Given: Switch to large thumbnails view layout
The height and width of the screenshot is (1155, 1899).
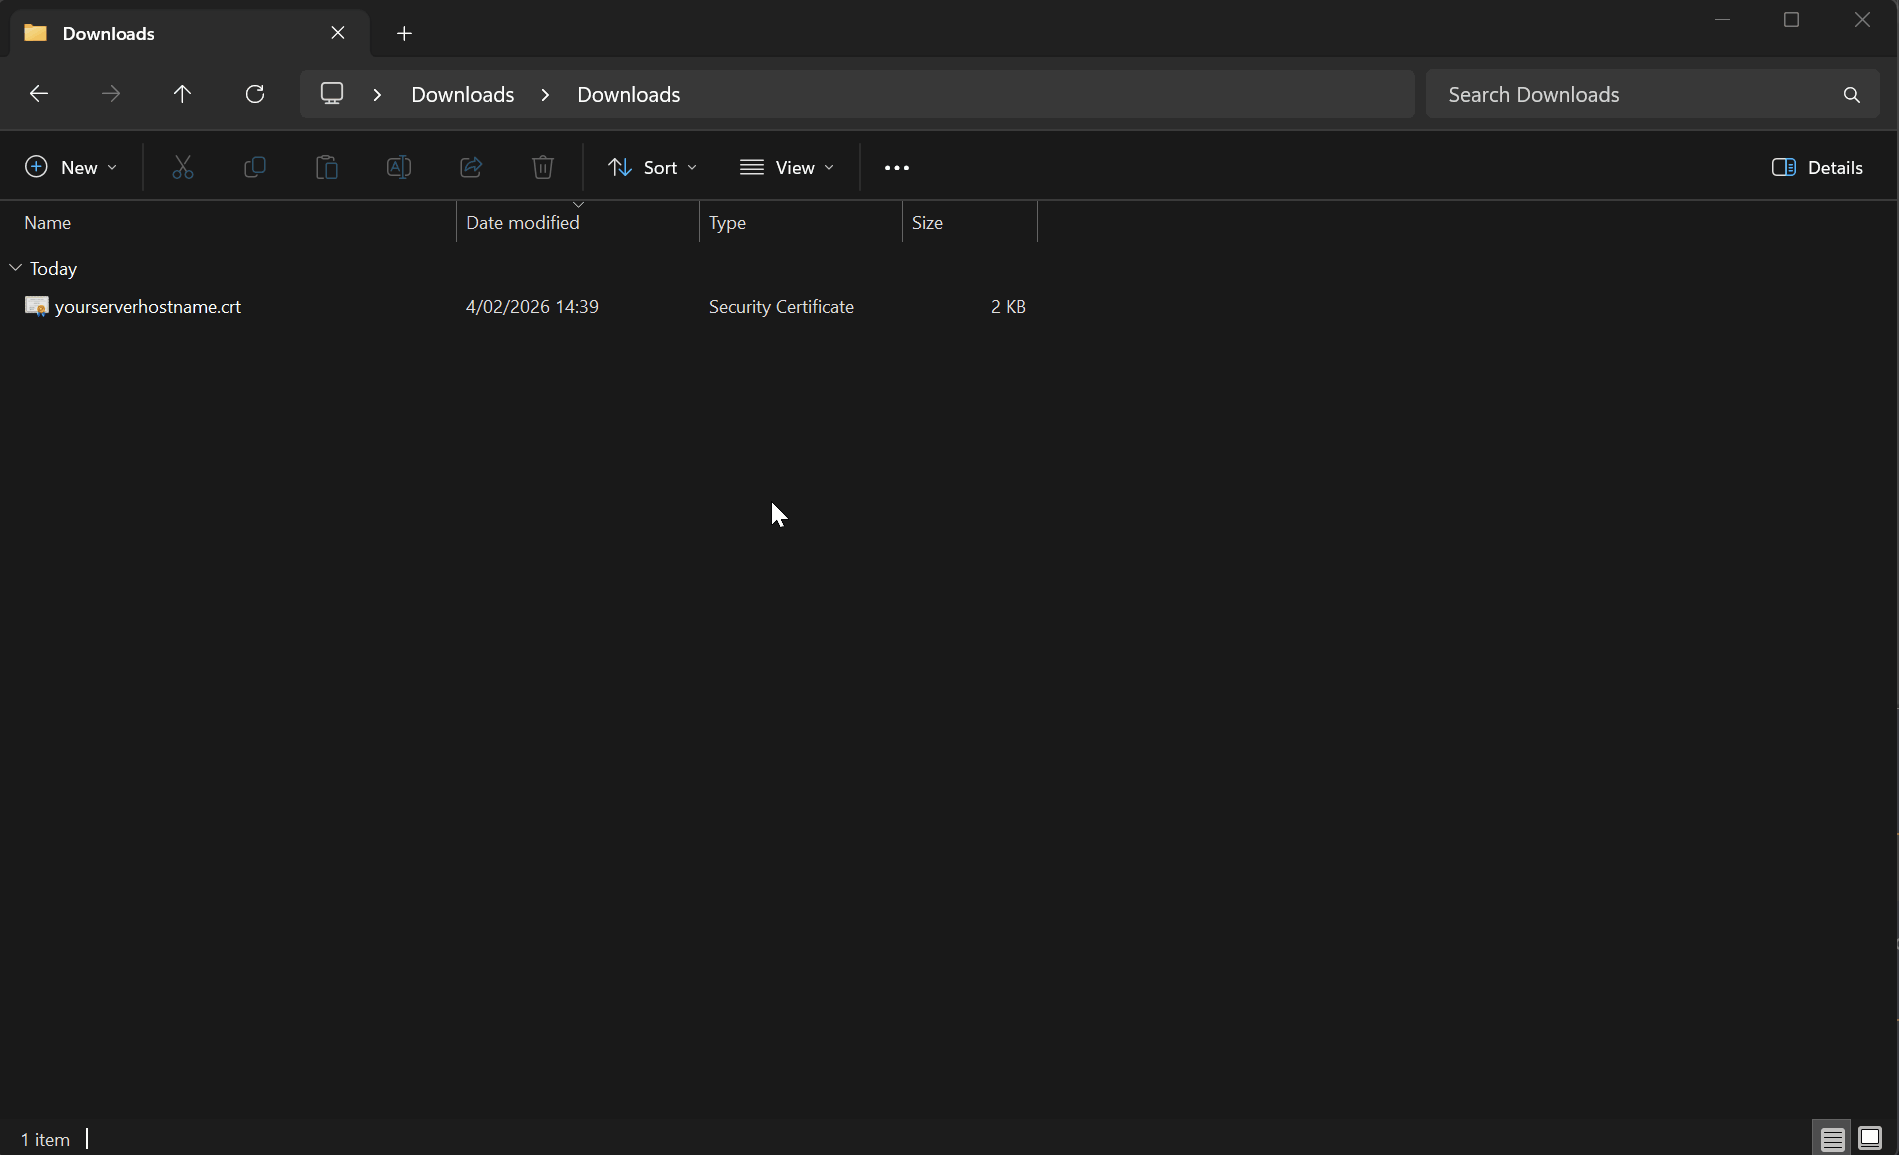Looking at the screenshot, I should point(1870,1139).
